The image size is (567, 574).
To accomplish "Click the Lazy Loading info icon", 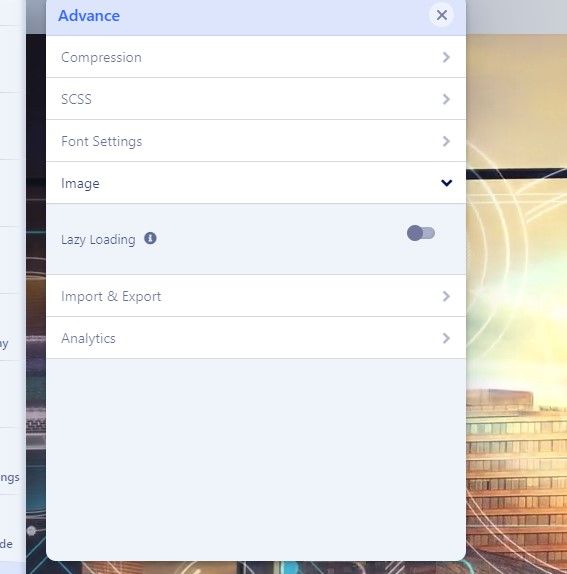I will pos(150,238).
